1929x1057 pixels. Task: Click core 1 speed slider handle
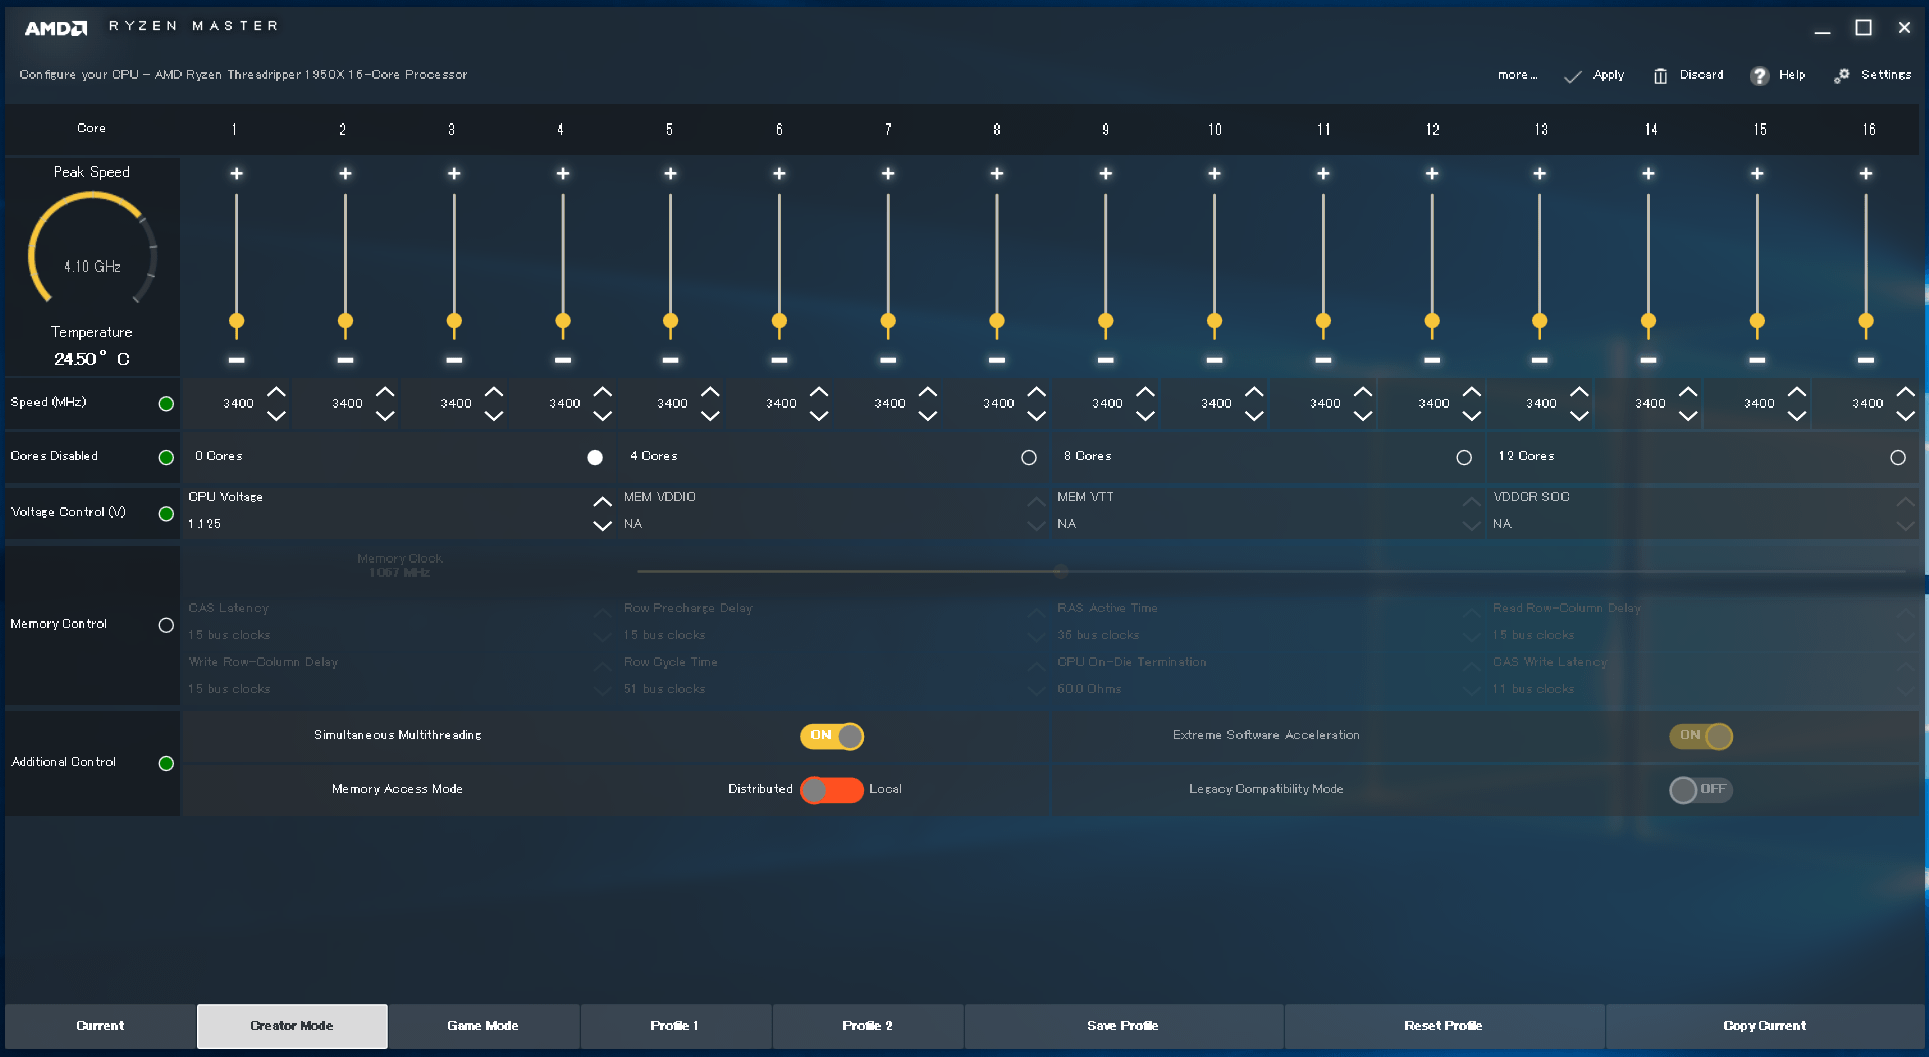tap(236, 322)
